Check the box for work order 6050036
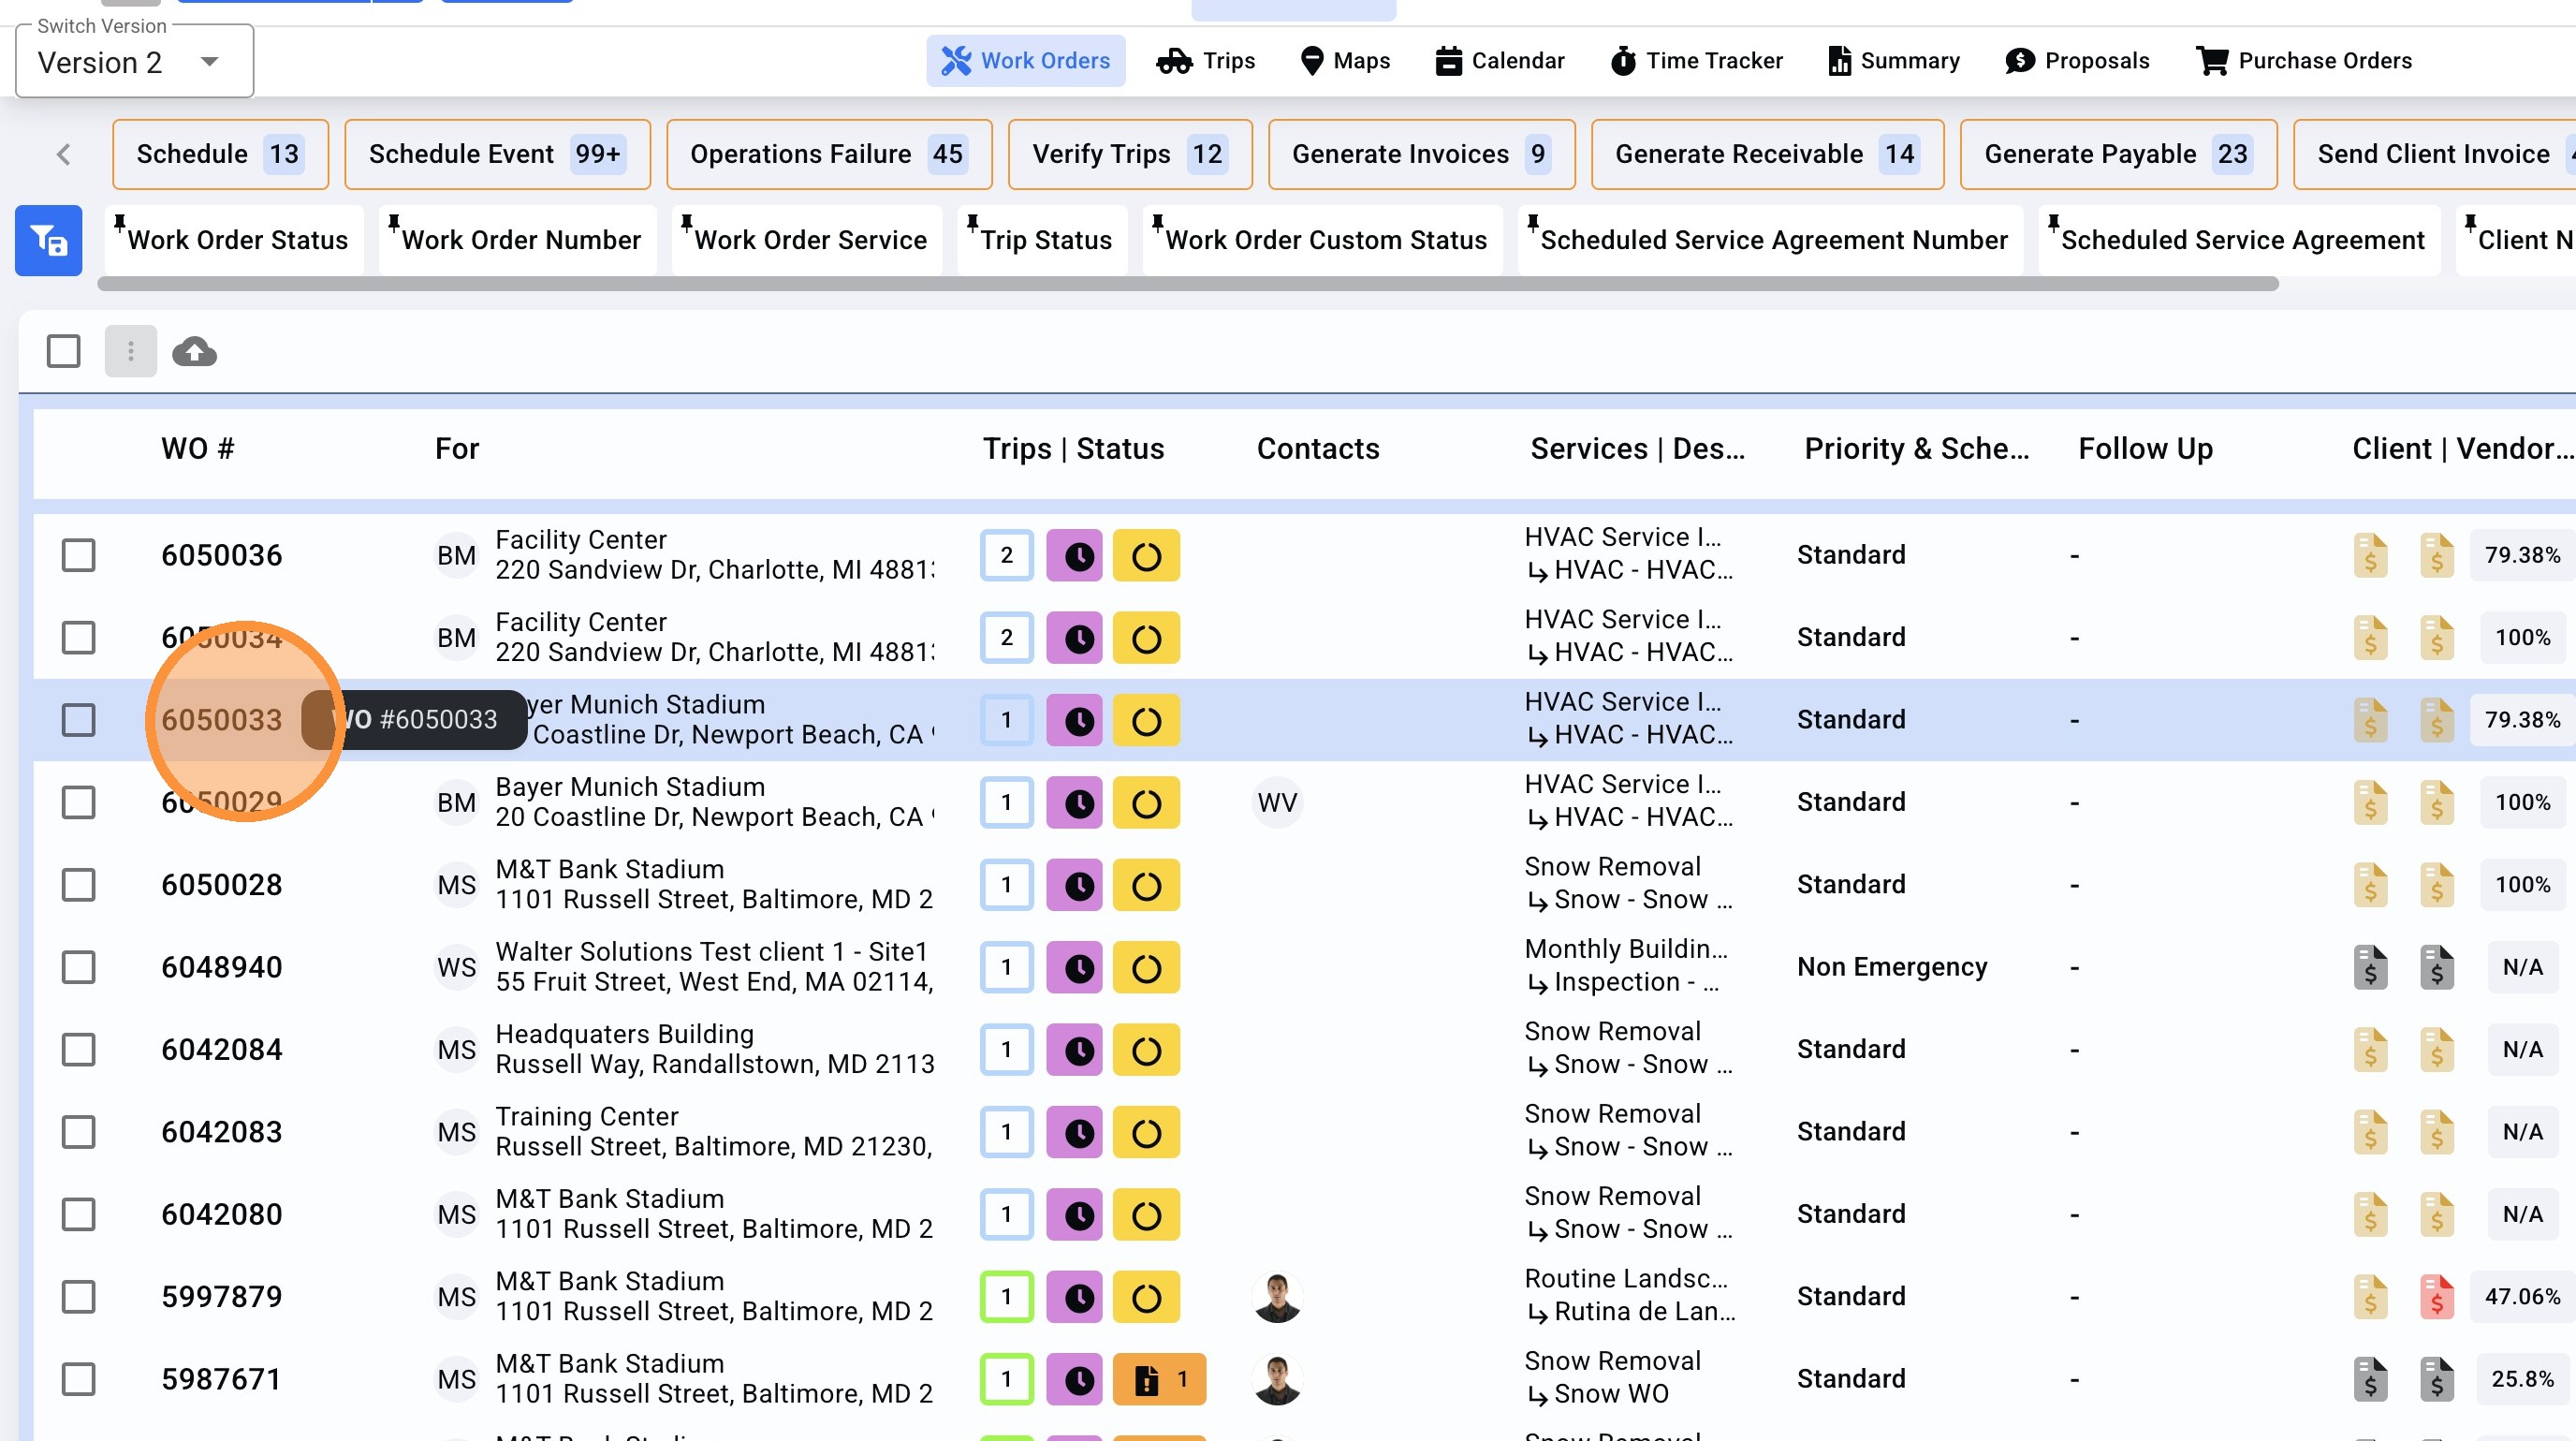Image resolution: width=2576 pixels, height=1441 pixels. tap(78, 556)
